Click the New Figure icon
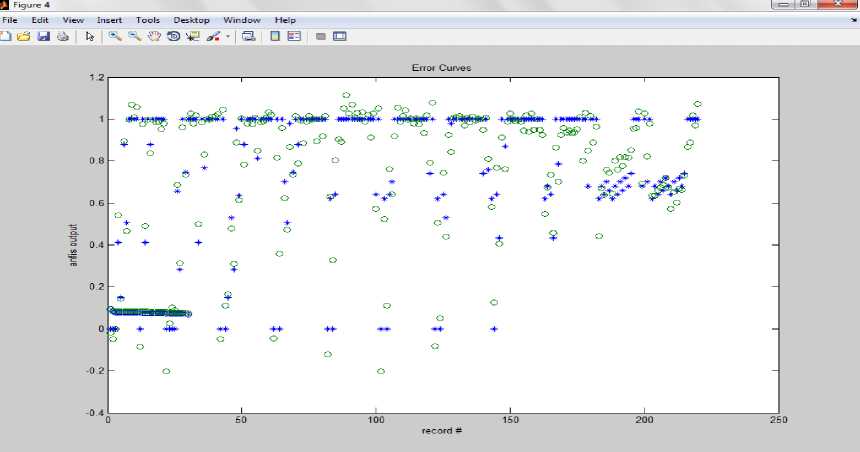 (6, 37)
